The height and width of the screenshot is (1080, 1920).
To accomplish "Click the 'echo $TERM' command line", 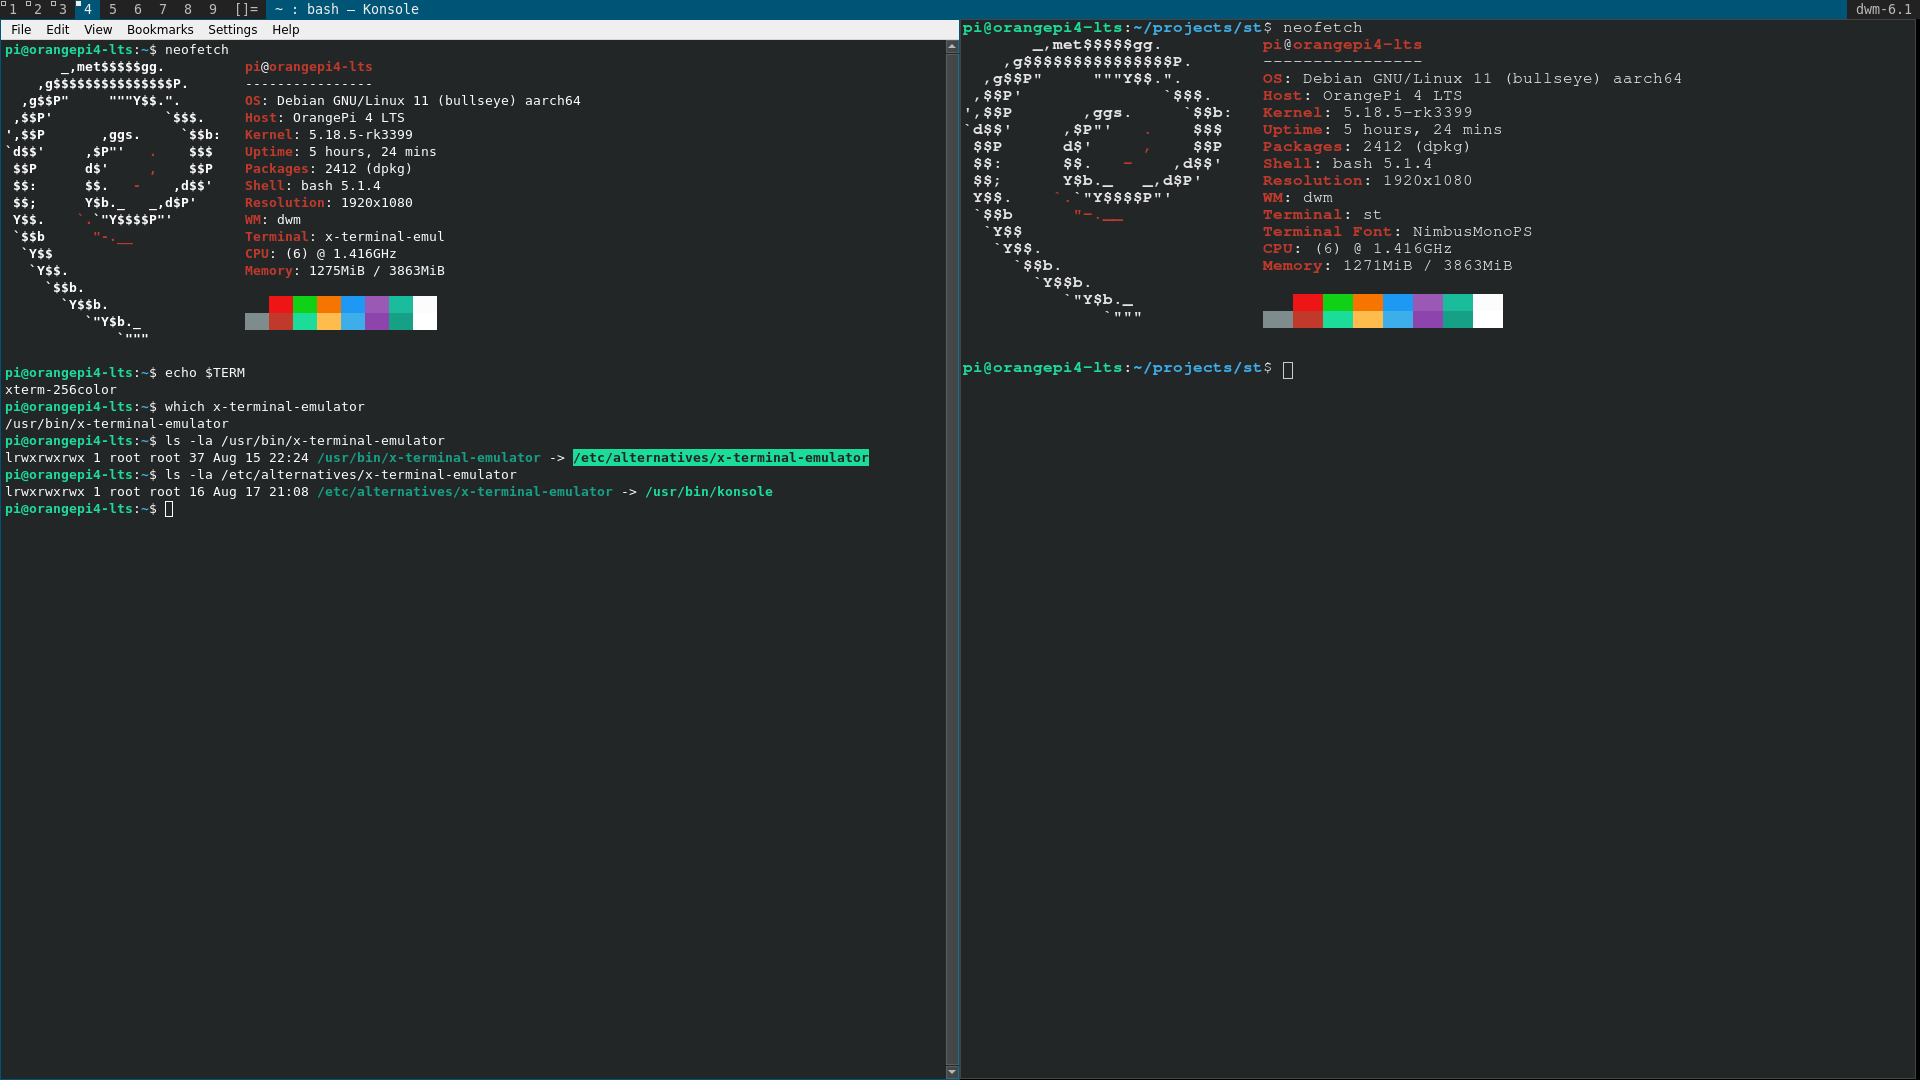I will (x=205, y=373).
